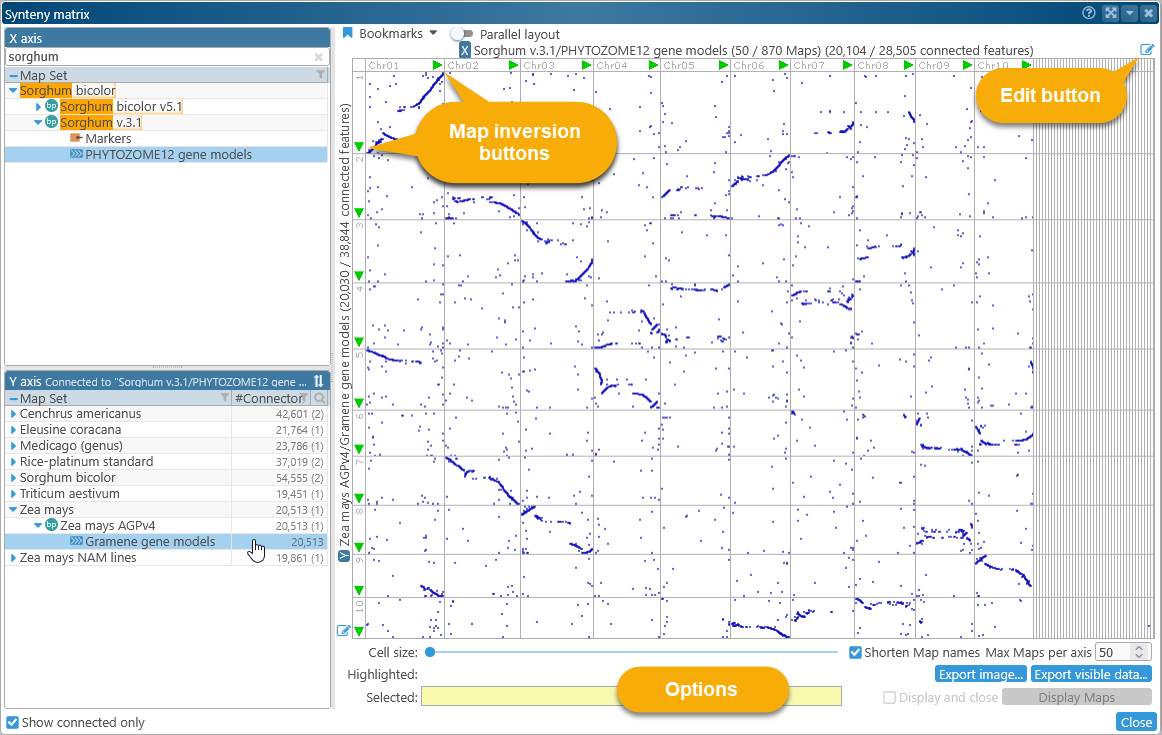Screen dimensions: 1162x735
Task: Click the X axis edit icon at top right
Action: click(x=1146, y=50)
